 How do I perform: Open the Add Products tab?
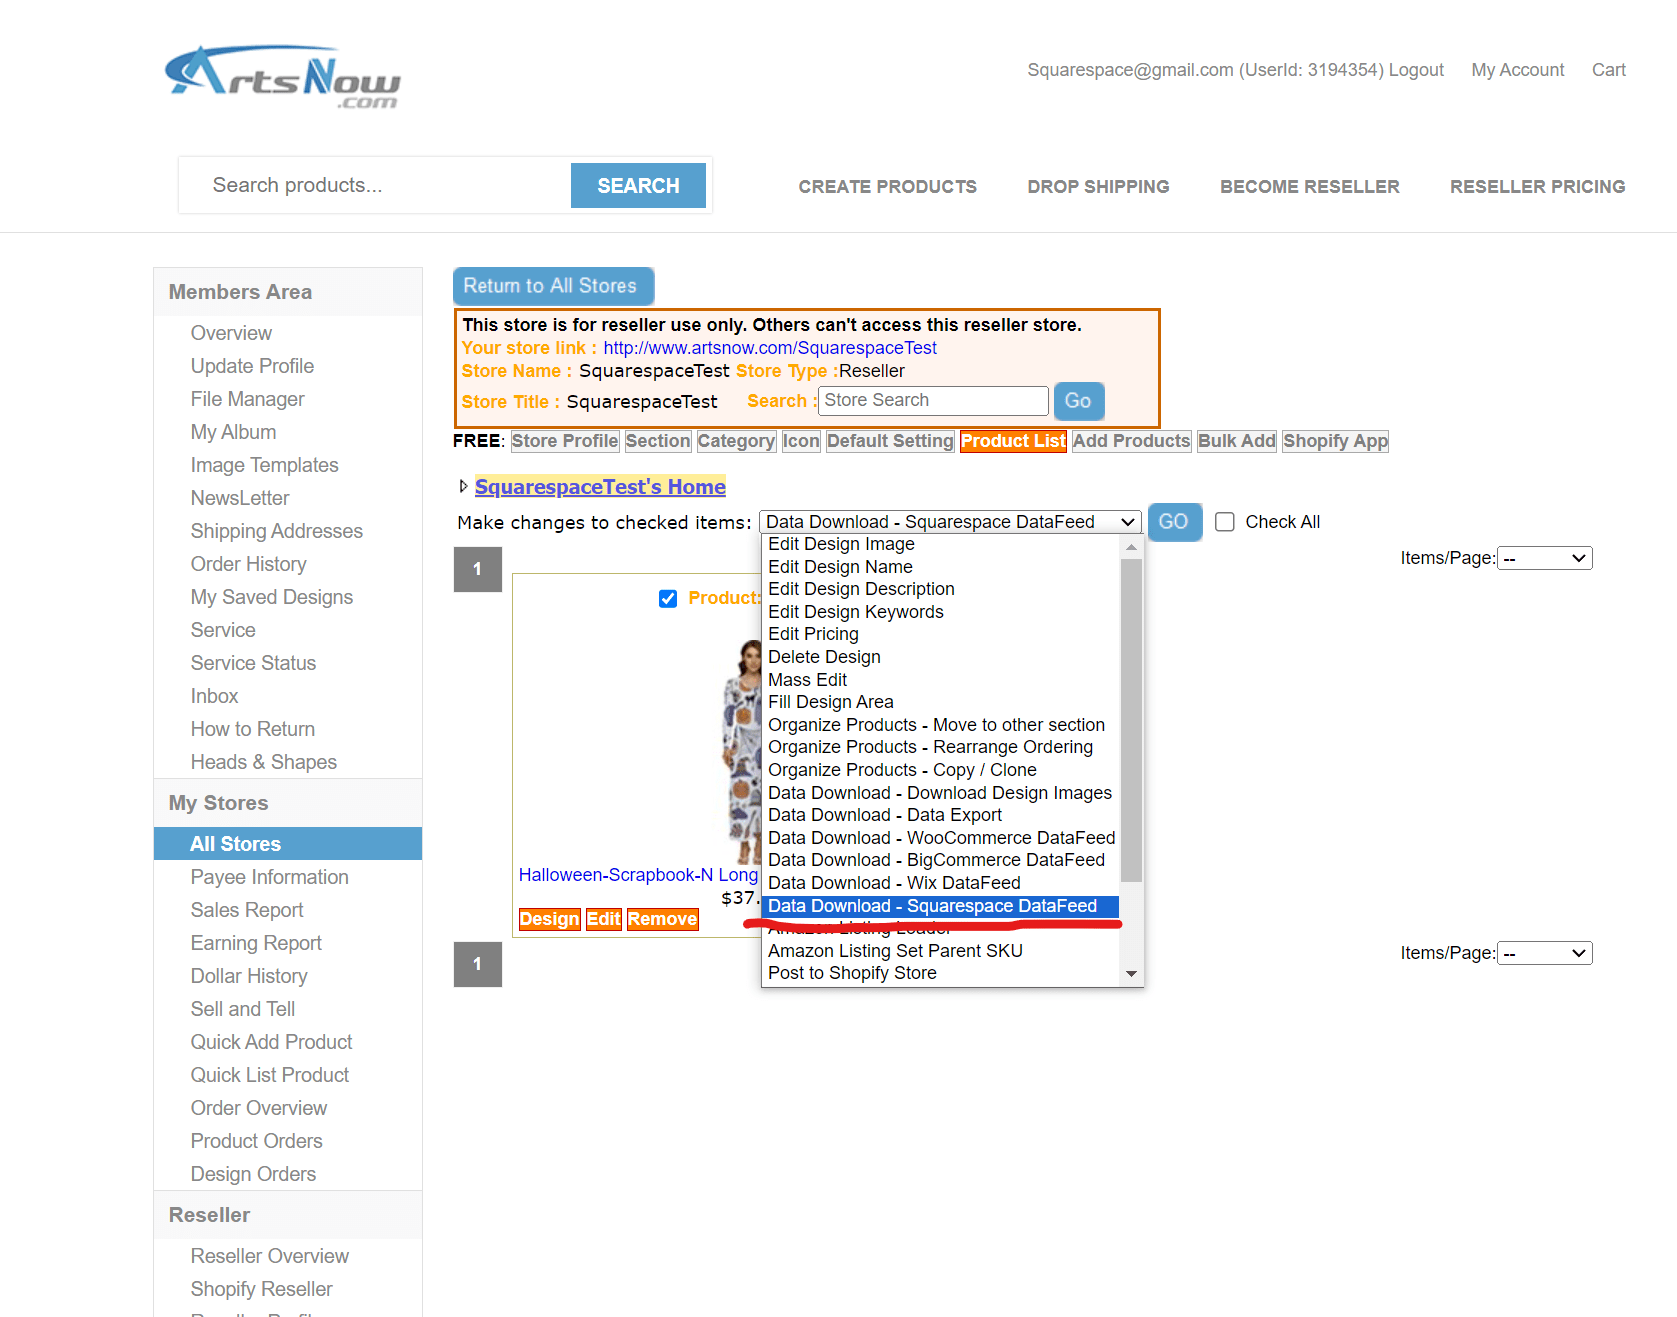coord(1131,441)
